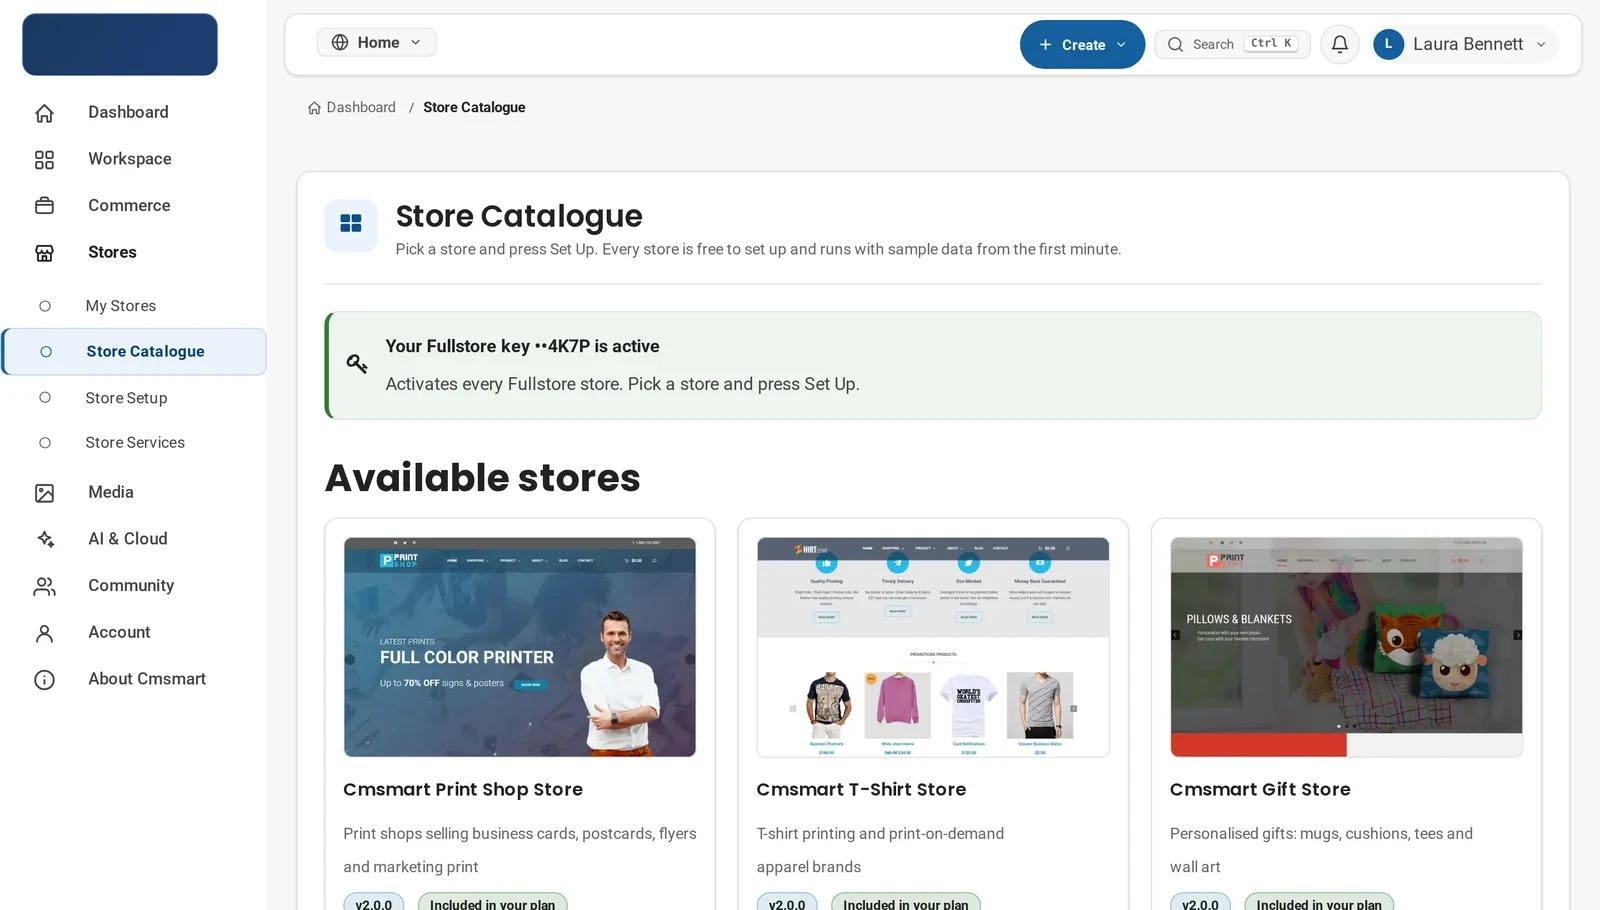
Task: Select Store Catalogue in sidebar
Action: 134,352
